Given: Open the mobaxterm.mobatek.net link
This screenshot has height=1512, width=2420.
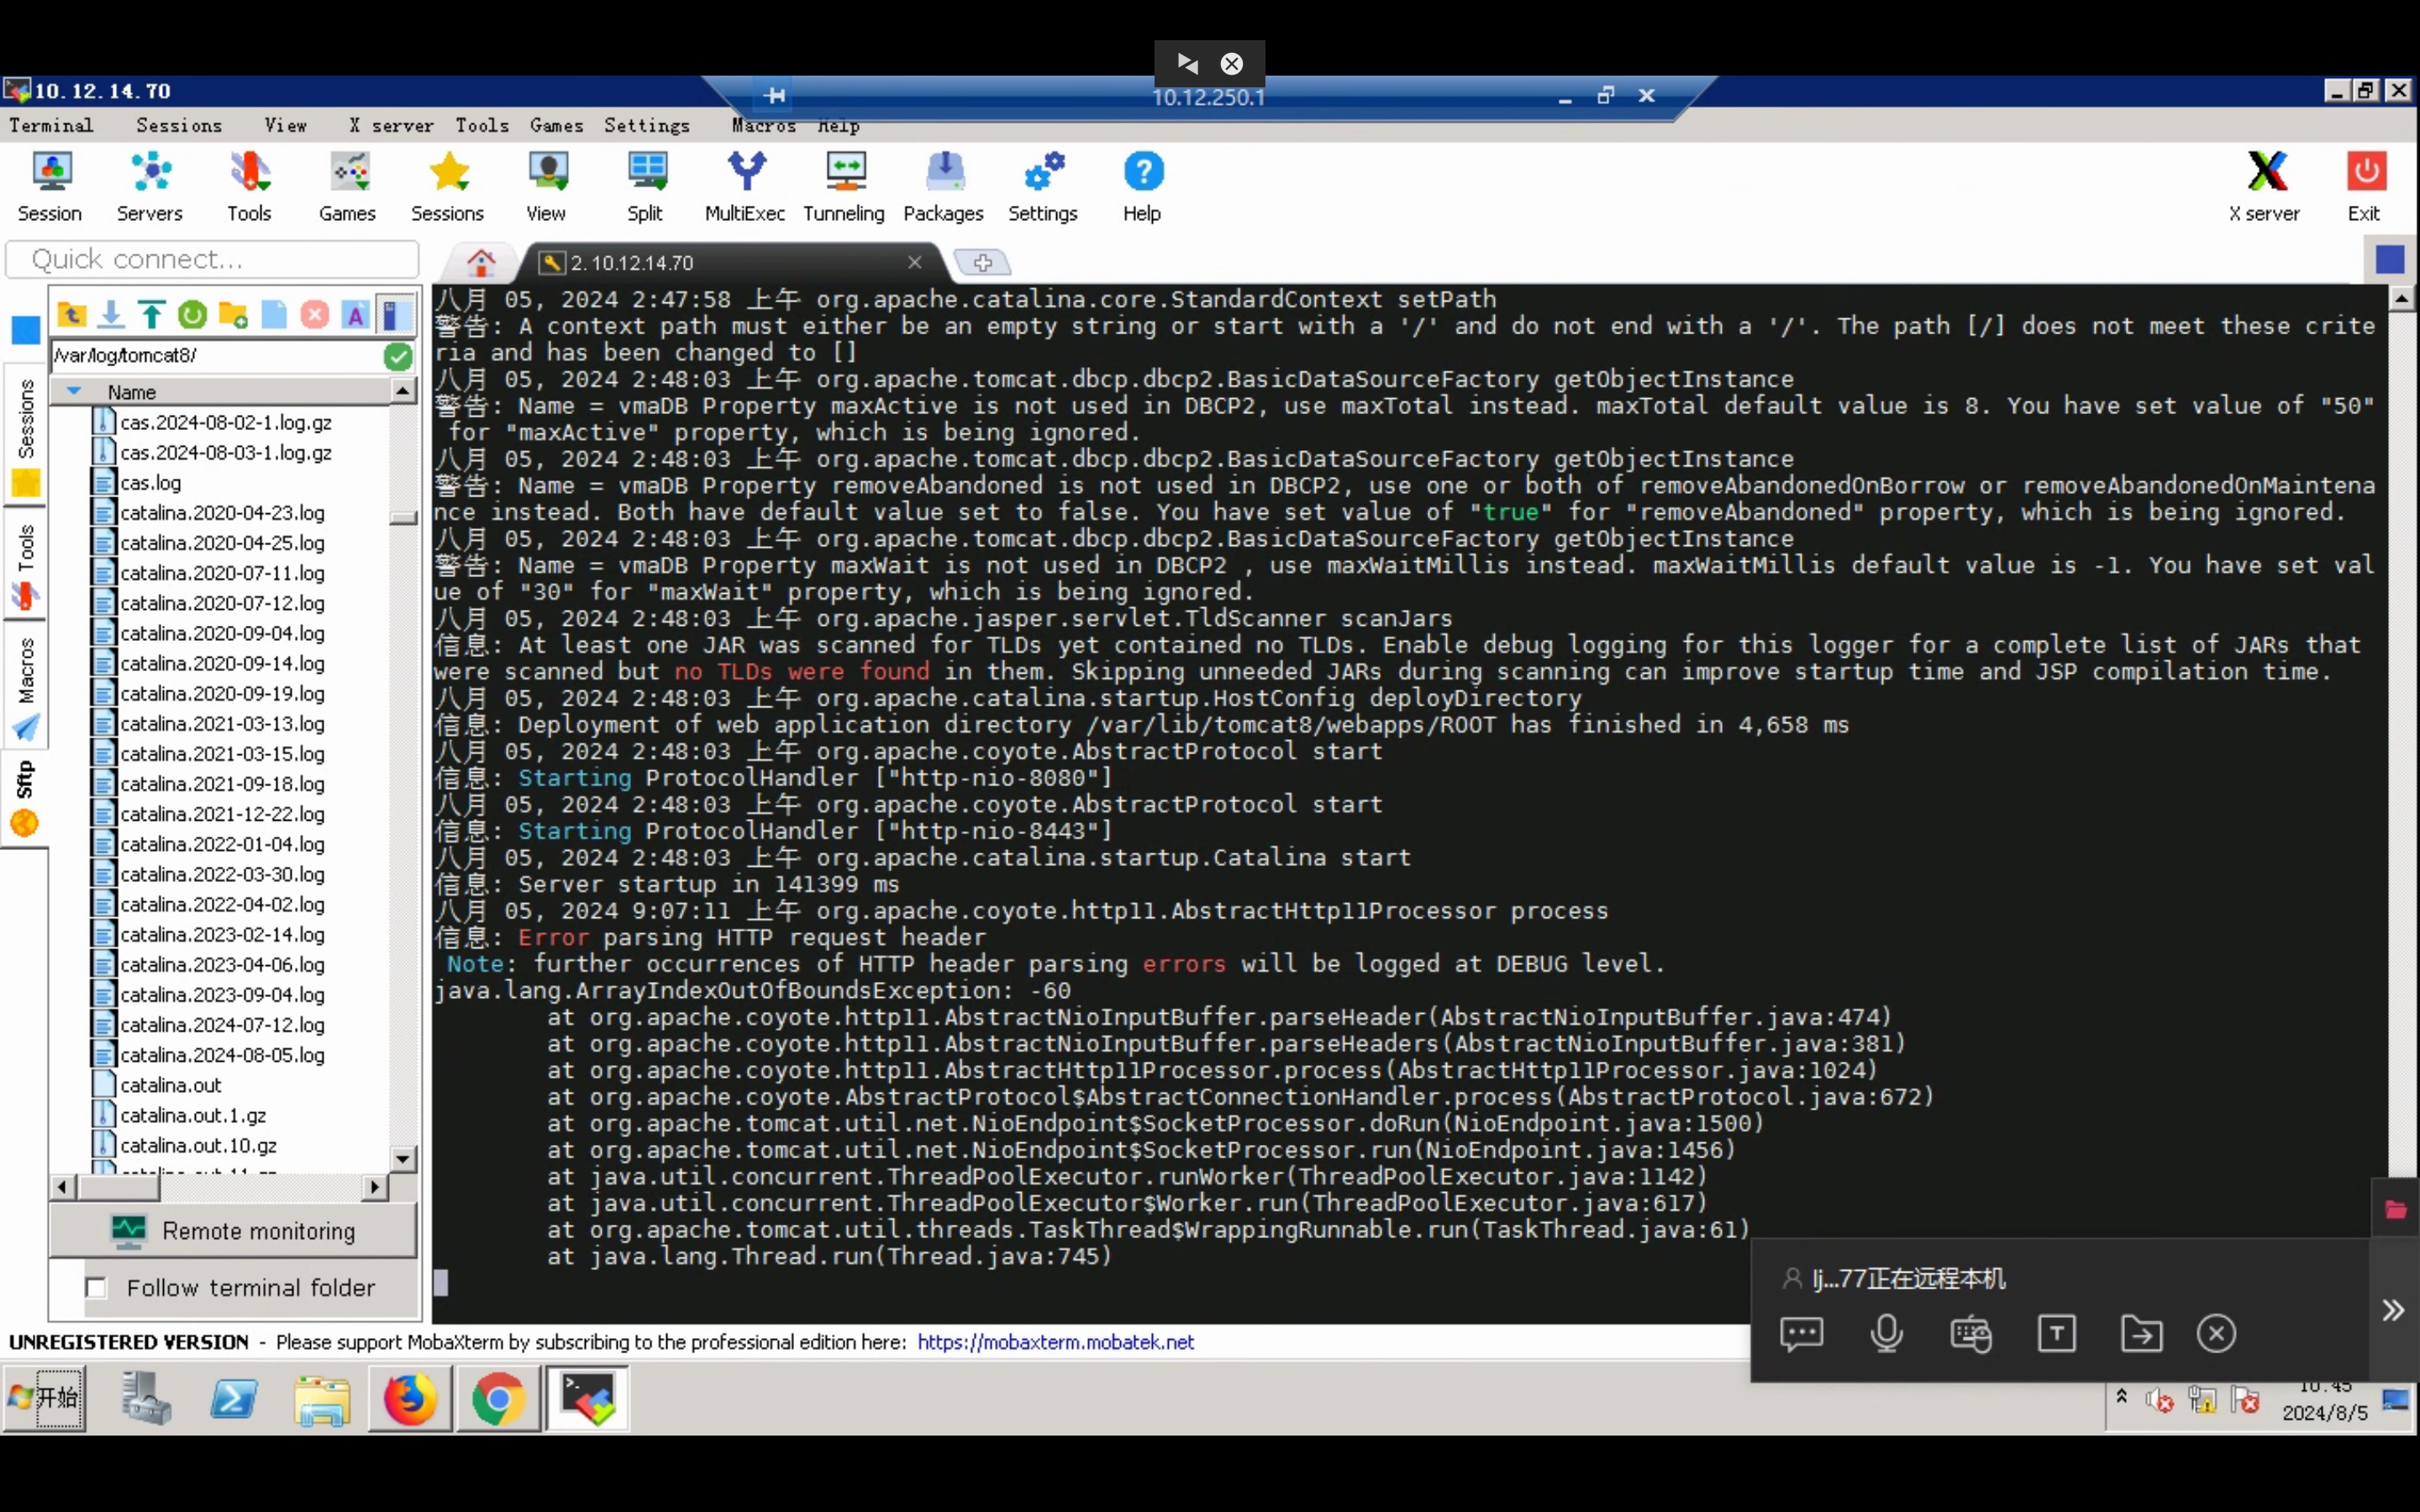Looking at the screenshot, I should (x=1055, y=1342).
